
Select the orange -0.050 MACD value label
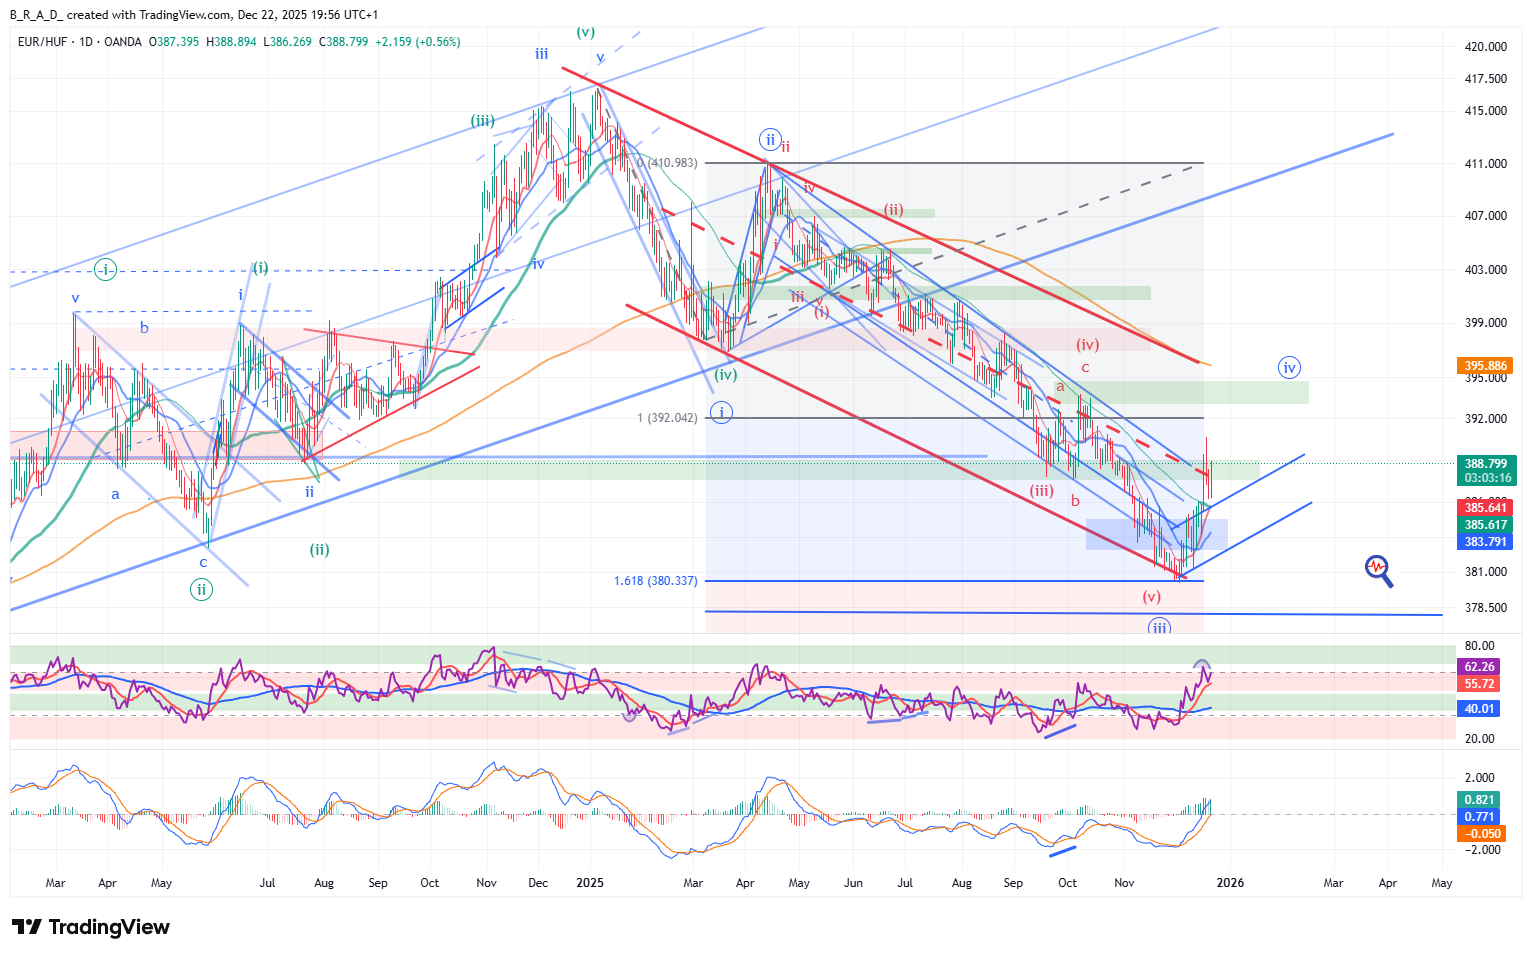[x=1481, y=834]
